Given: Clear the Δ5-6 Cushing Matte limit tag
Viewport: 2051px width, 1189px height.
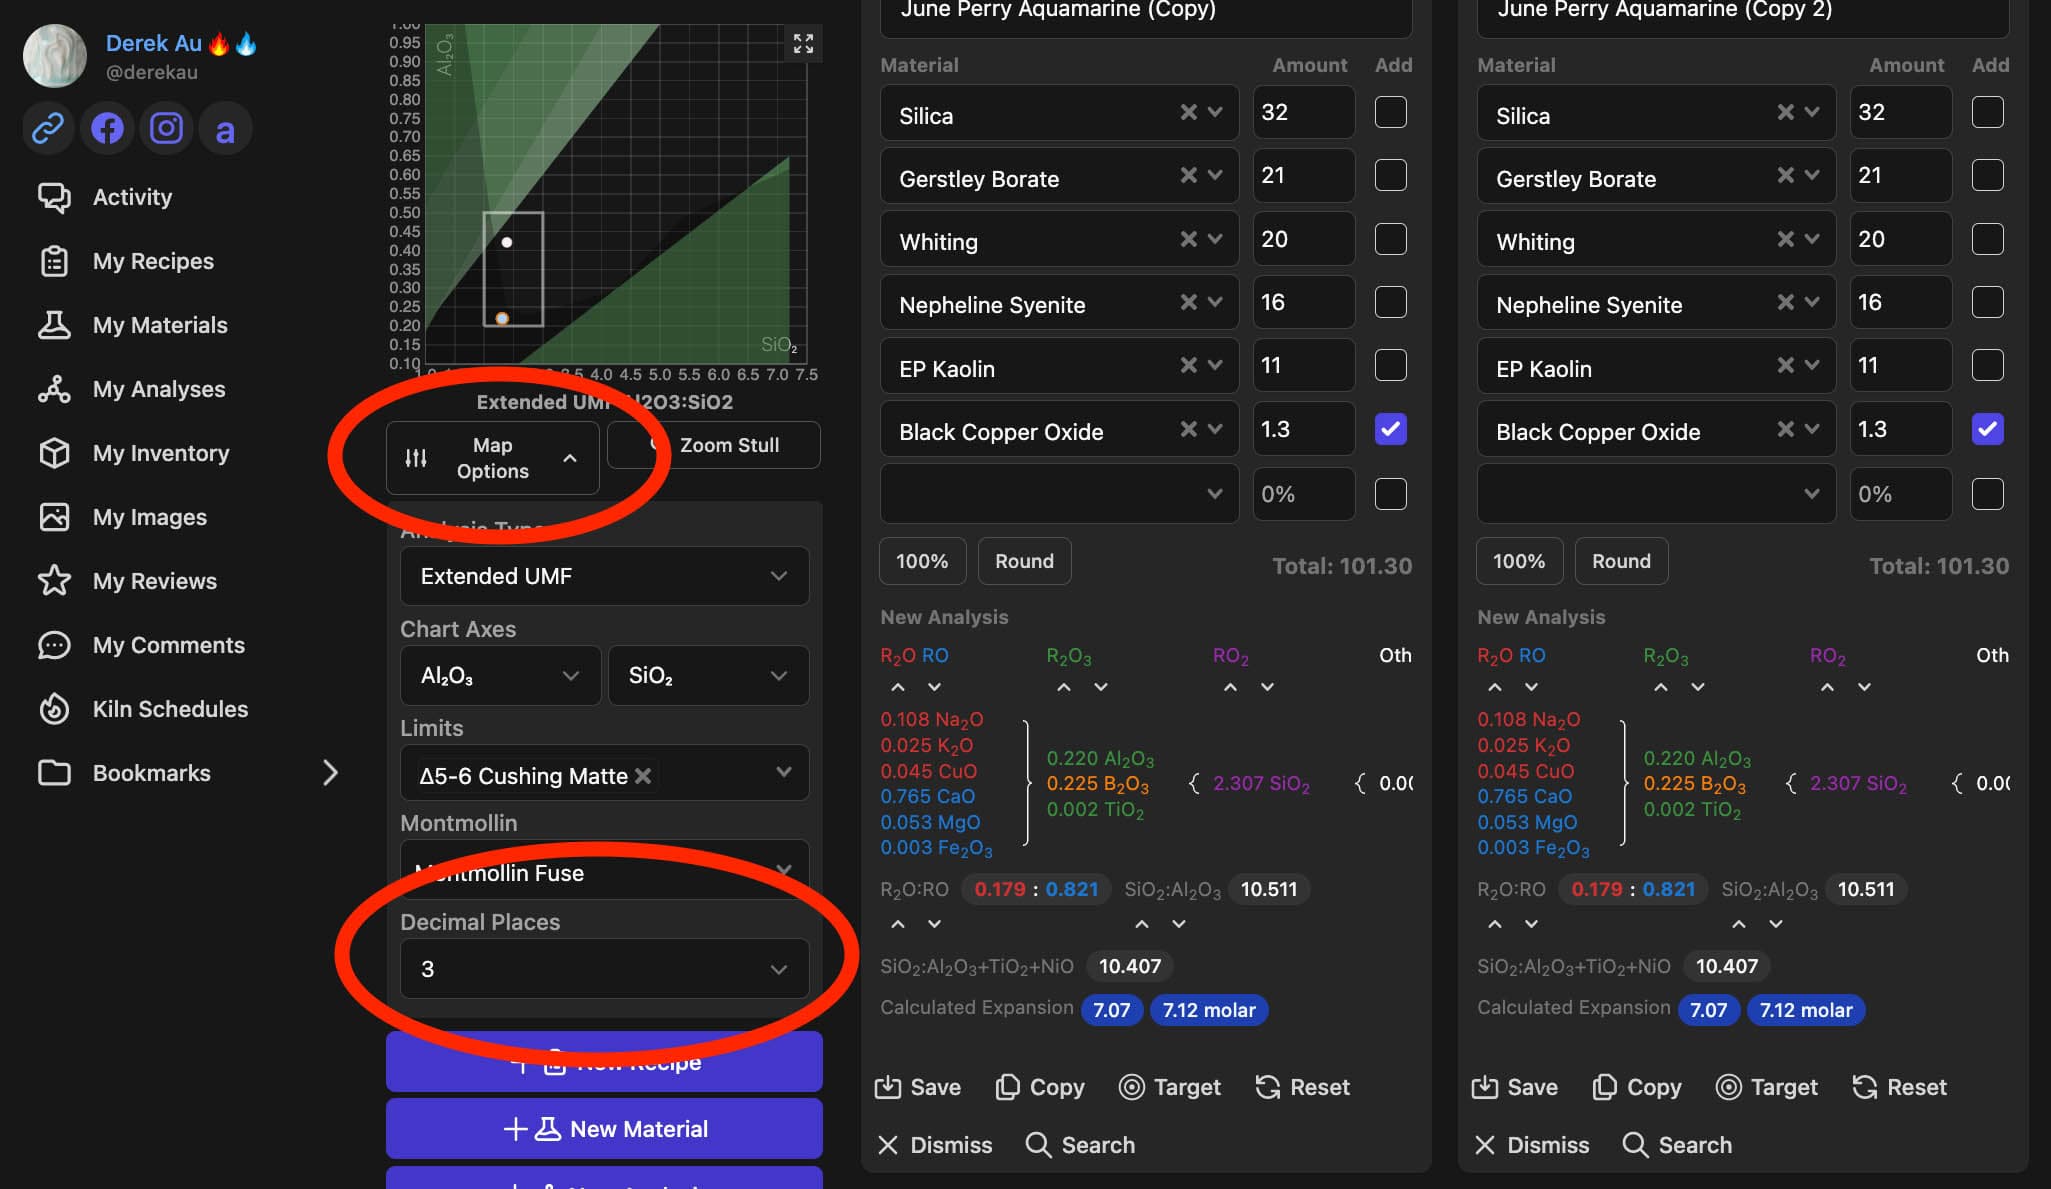Looking at the screenshot, I should (643, 776).
